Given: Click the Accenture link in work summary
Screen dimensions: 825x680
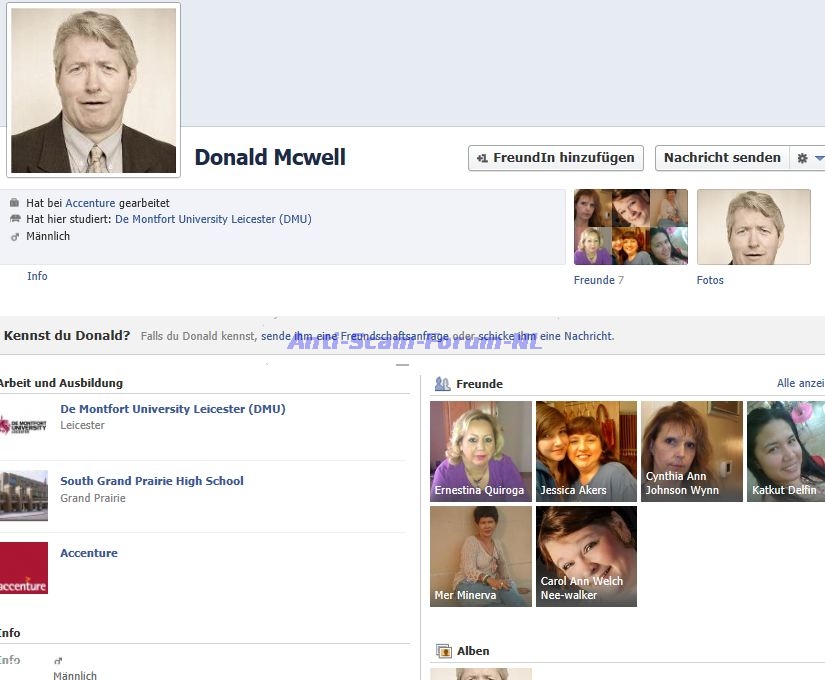Looking at the screenshot, I should [x=90, y=203].
